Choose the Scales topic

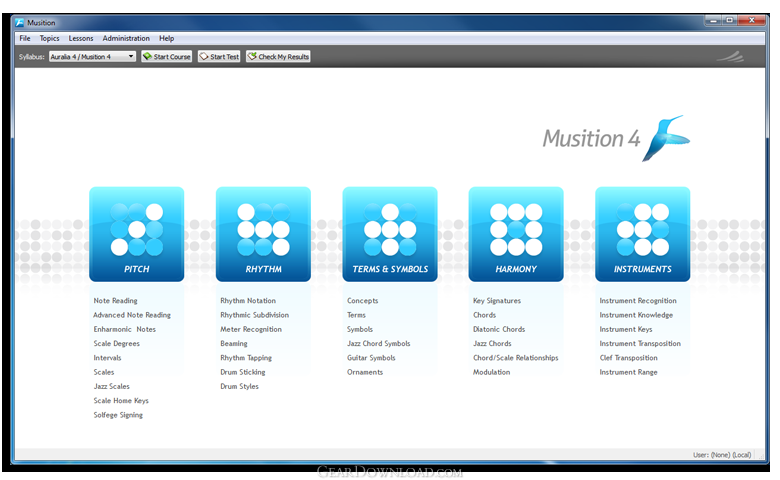pyautogui.click(x=103, y=372)
